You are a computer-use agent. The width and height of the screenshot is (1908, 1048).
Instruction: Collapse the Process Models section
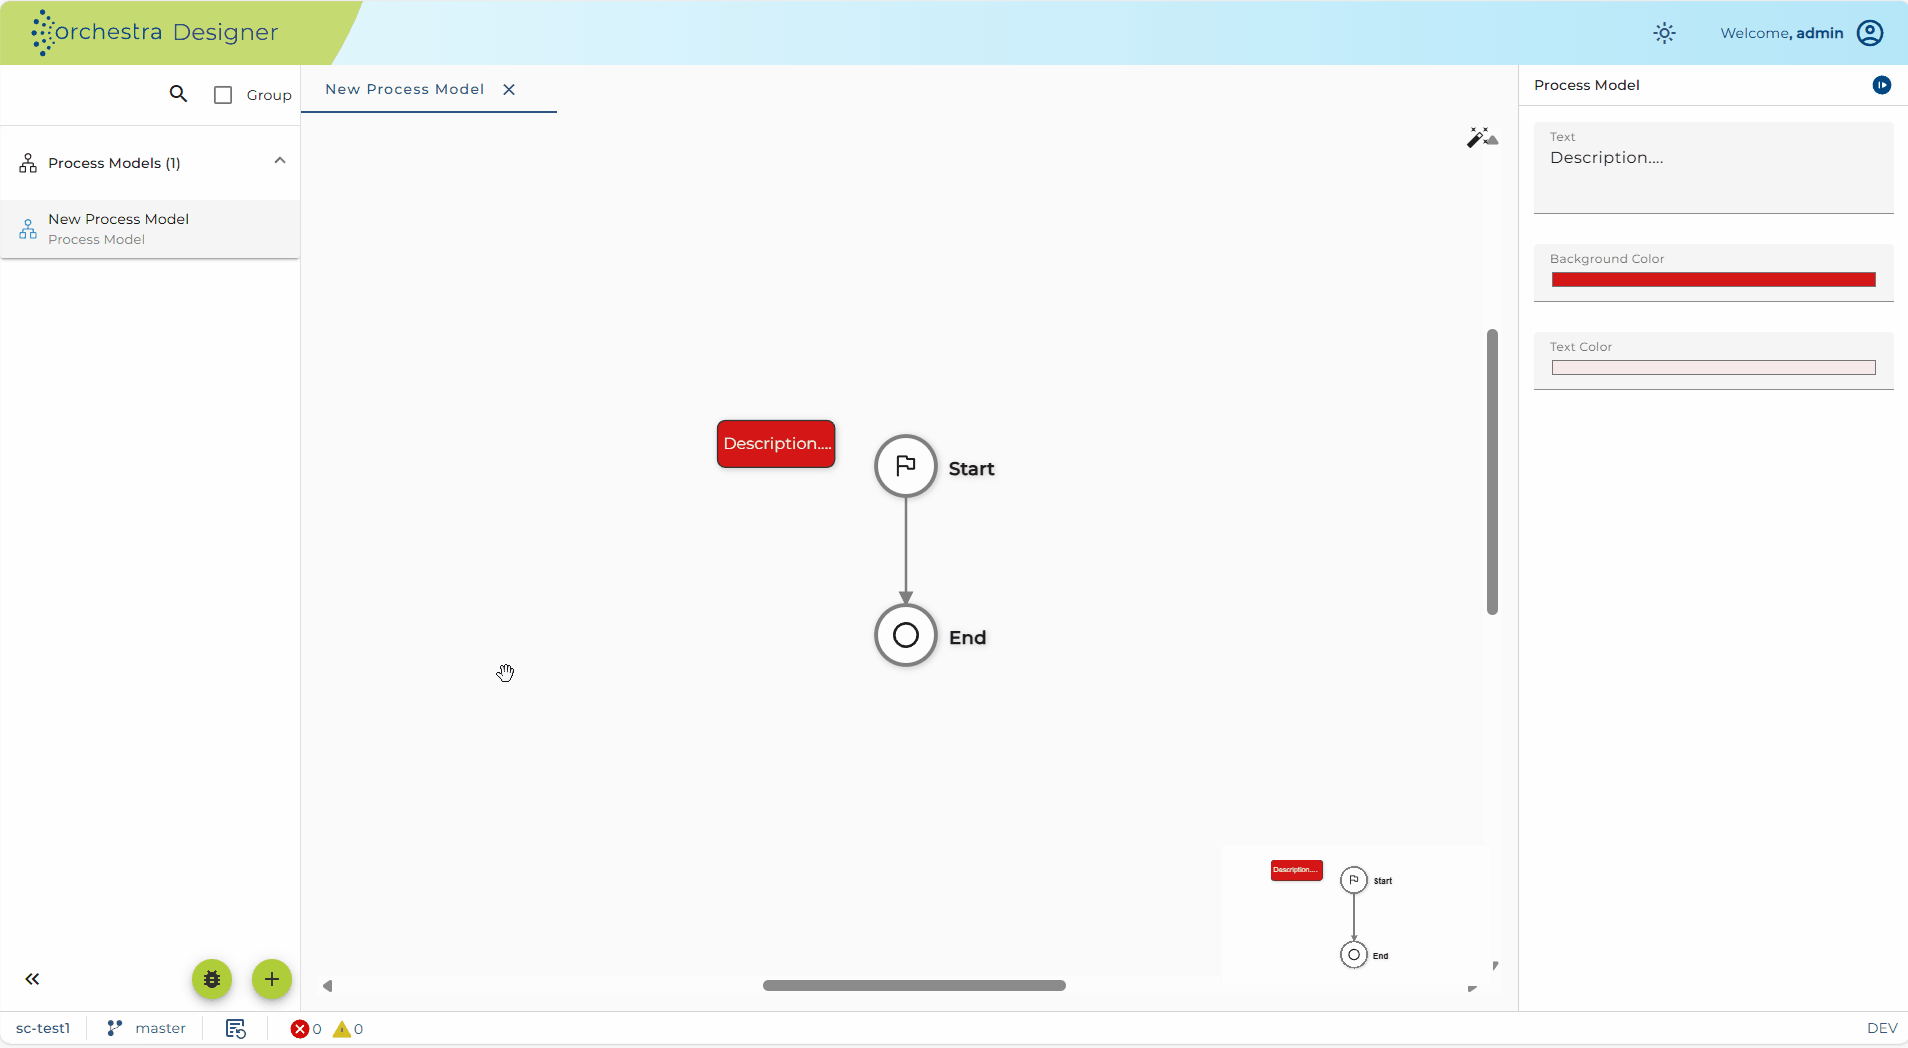click(280, 161)
